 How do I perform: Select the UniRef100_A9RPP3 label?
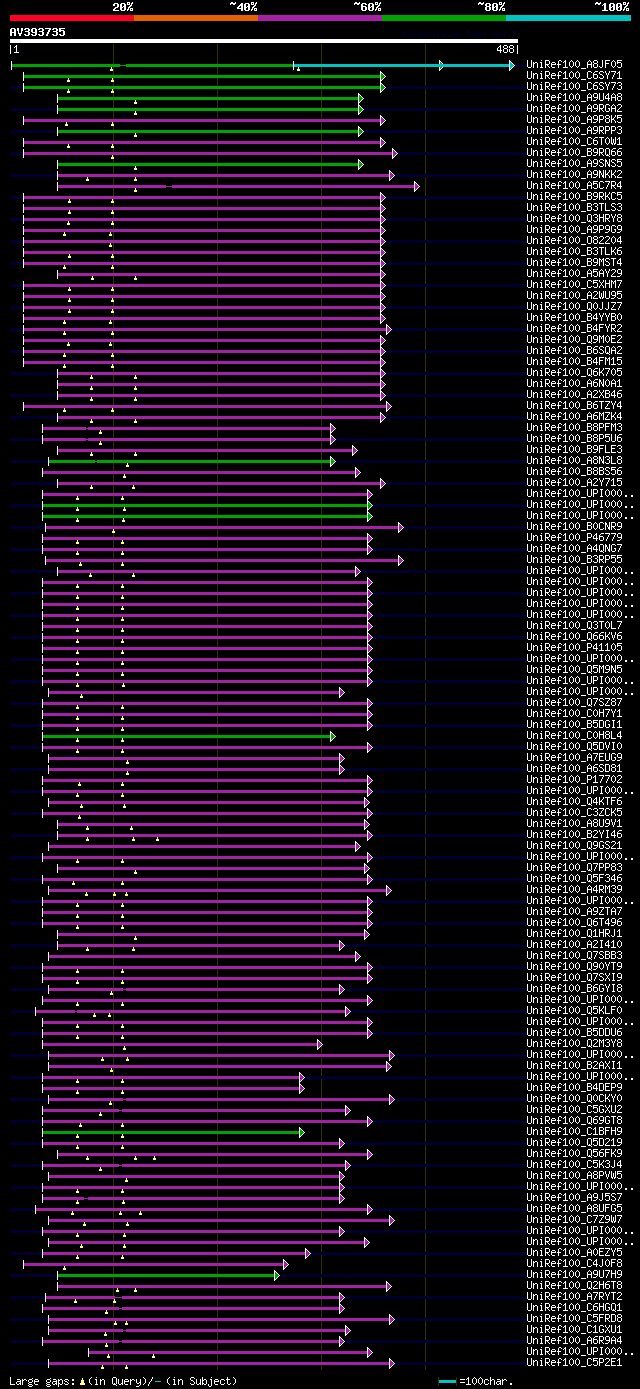(x=574, y=131)
